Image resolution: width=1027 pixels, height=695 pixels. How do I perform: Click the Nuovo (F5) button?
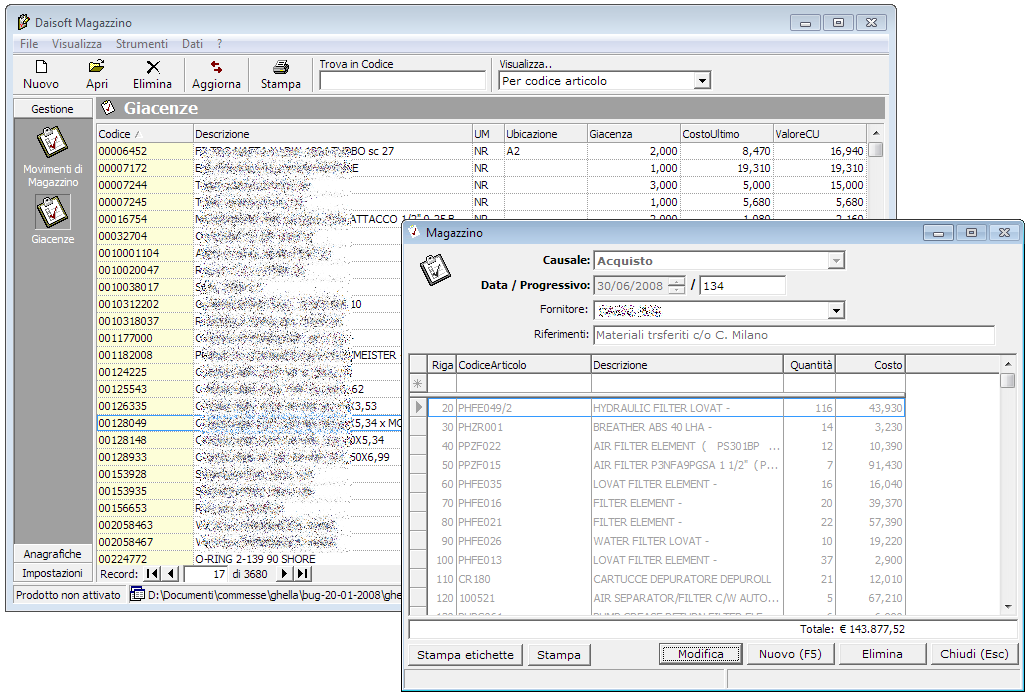point(790,654)
